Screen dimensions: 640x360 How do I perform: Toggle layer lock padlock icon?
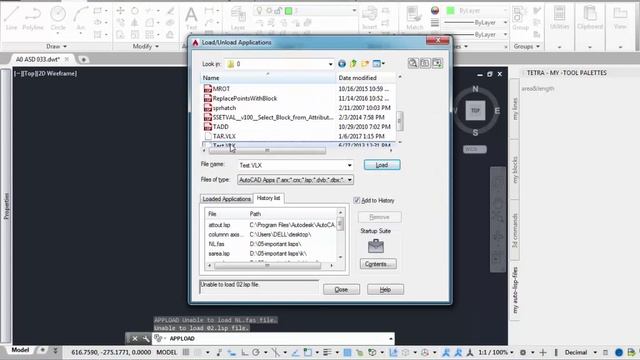point(278,11)
